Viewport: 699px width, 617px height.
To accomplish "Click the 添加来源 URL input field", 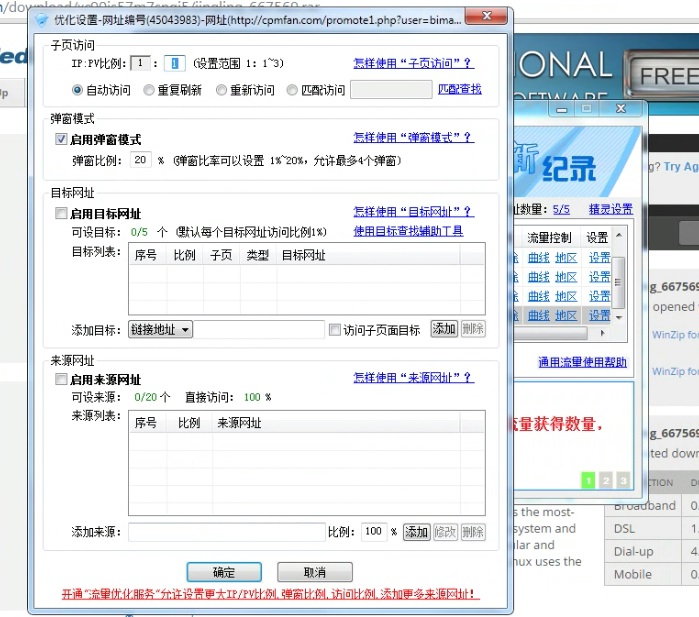I will point(227,532).
